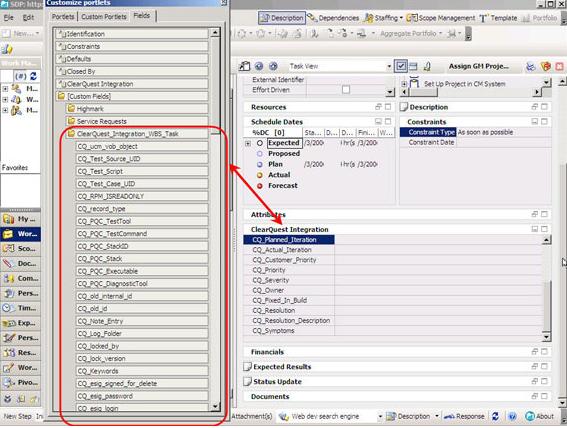Select the CQ_ucm_vob_object field
The width and height of the screenshot is (567, 428).
point(142,146)
